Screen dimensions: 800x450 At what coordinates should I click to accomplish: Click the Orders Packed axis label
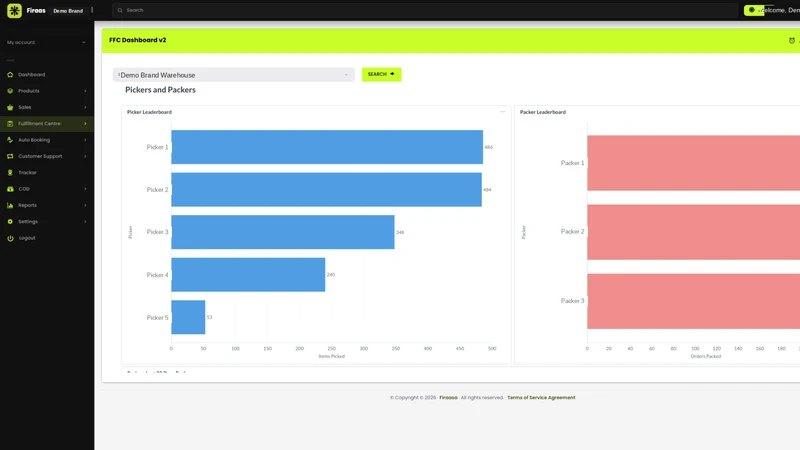pyautogui.click(x=706, y=356)
